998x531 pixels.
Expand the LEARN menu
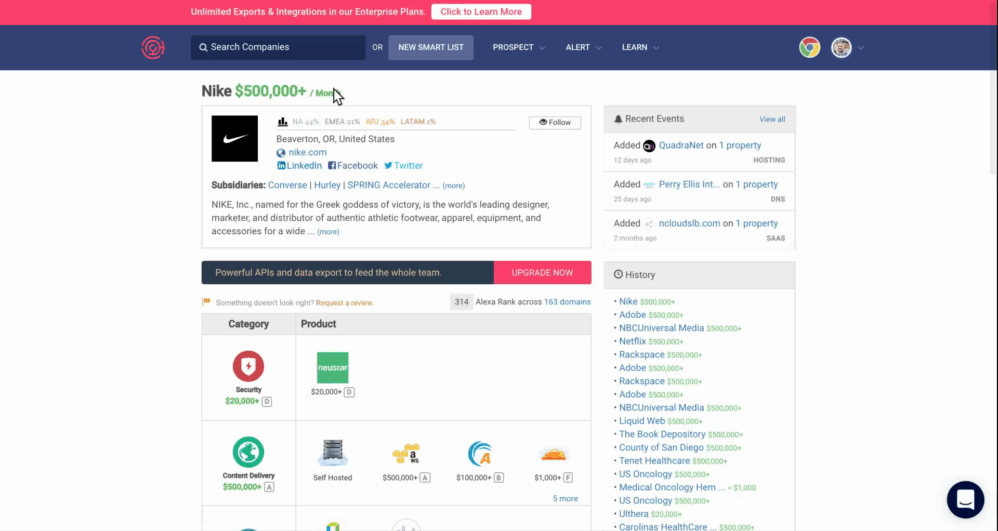[640, 48]
